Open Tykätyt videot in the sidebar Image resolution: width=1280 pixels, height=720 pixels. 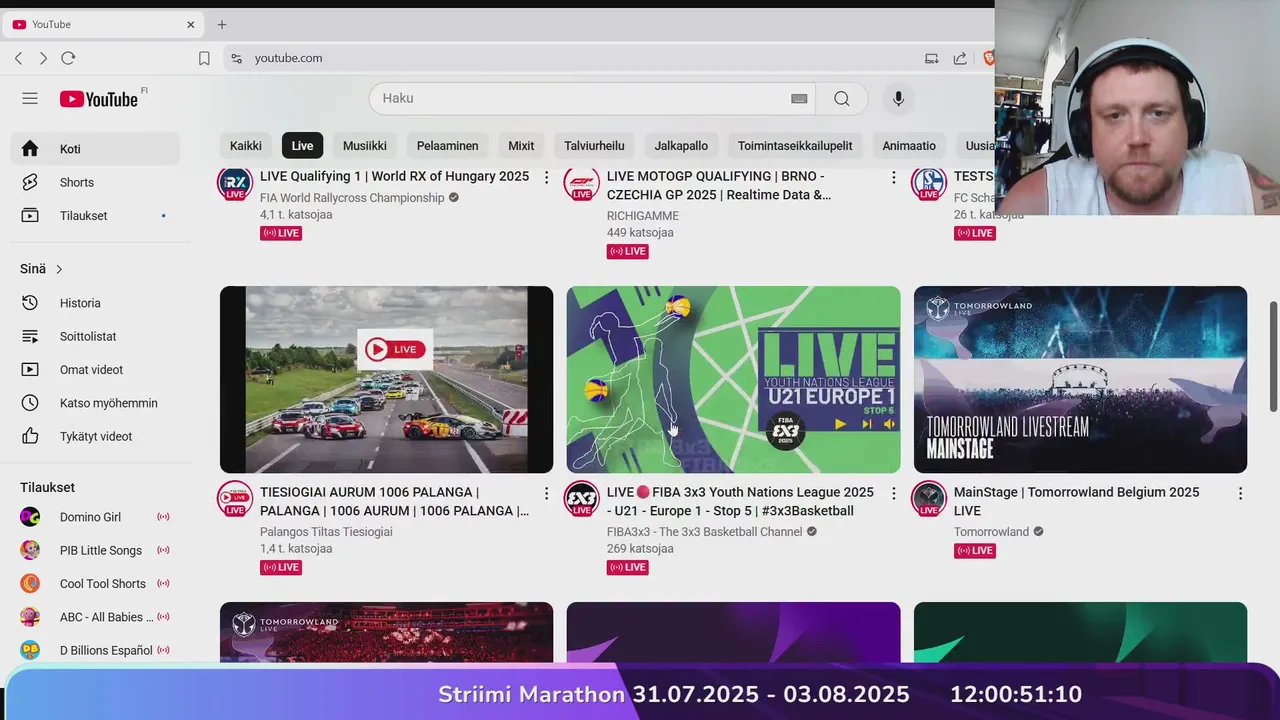[x=95, y=436]
